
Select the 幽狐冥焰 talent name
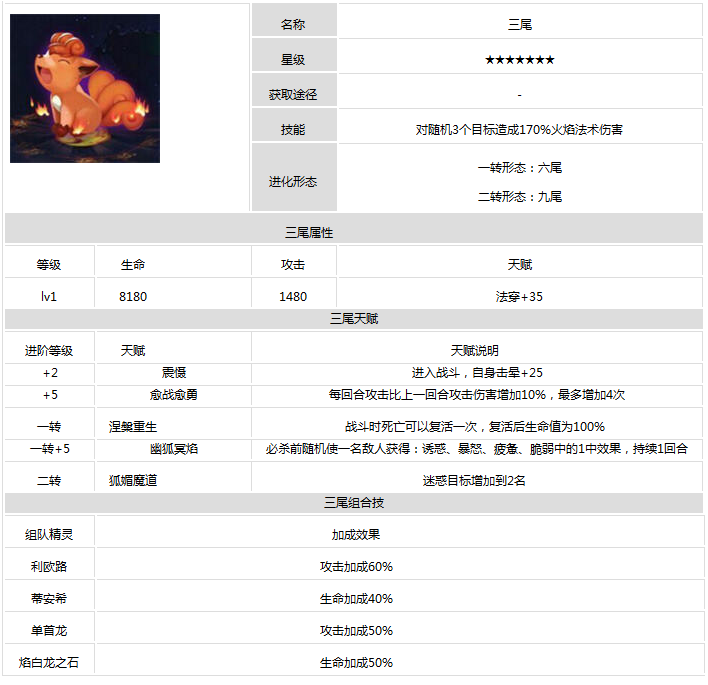tap(174, 449)
